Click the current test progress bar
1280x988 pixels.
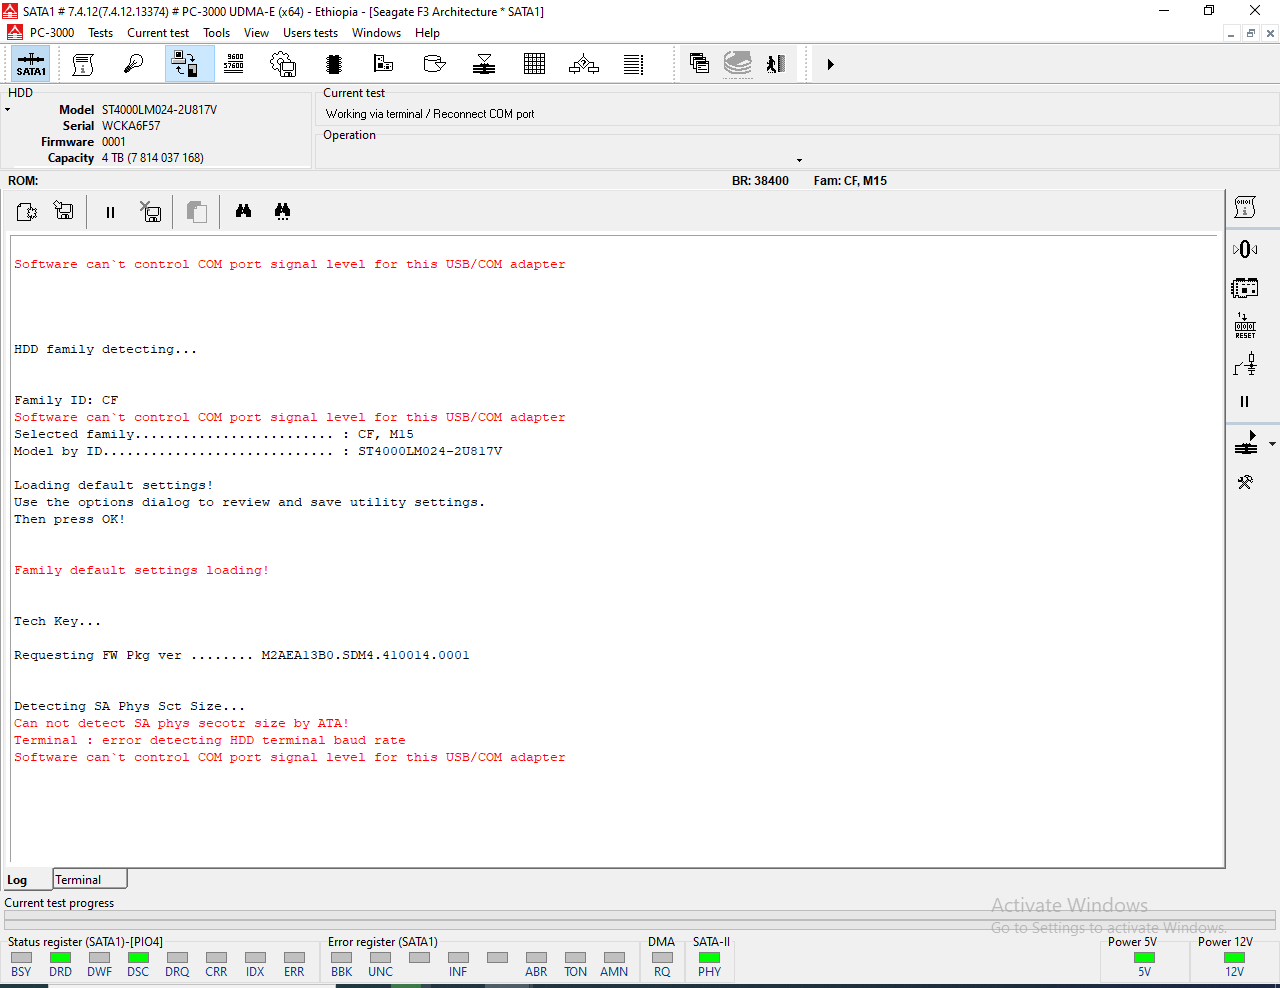[640, 918]
